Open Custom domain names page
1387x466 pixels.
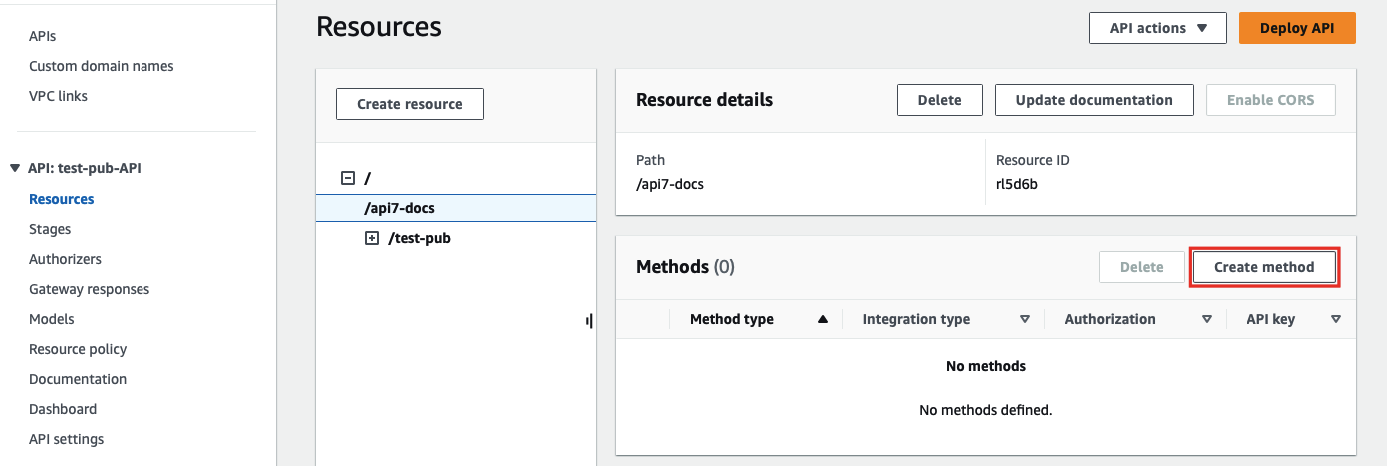(101, 66)
